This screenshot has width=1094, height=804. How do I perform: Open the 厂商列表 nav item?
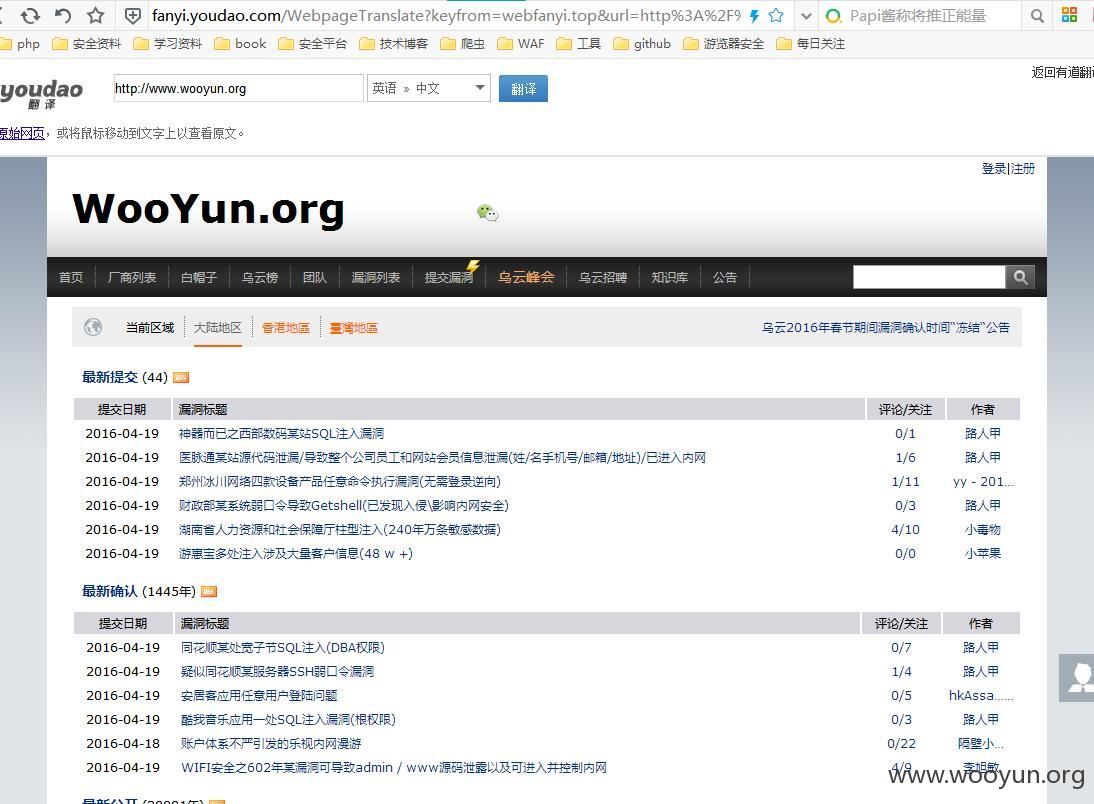point(132,278)
